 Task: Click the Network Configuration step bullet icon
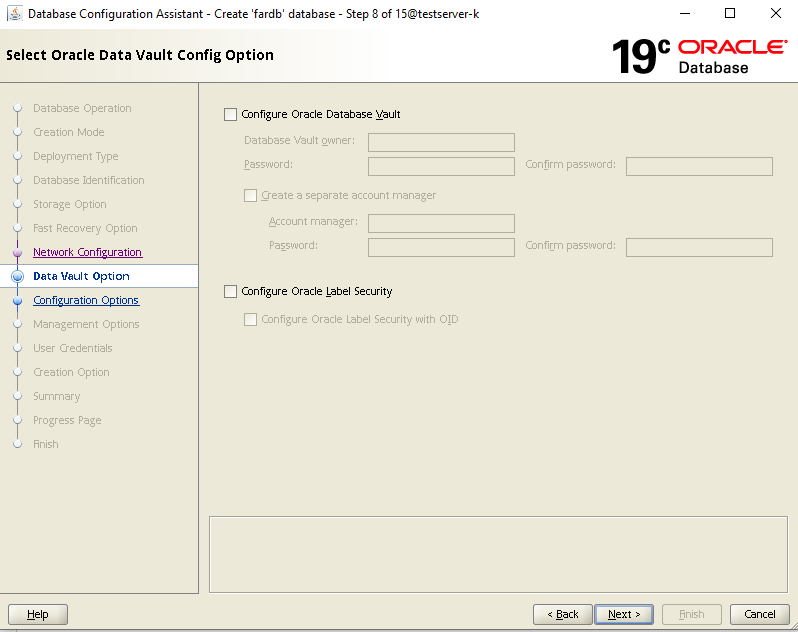17,252
